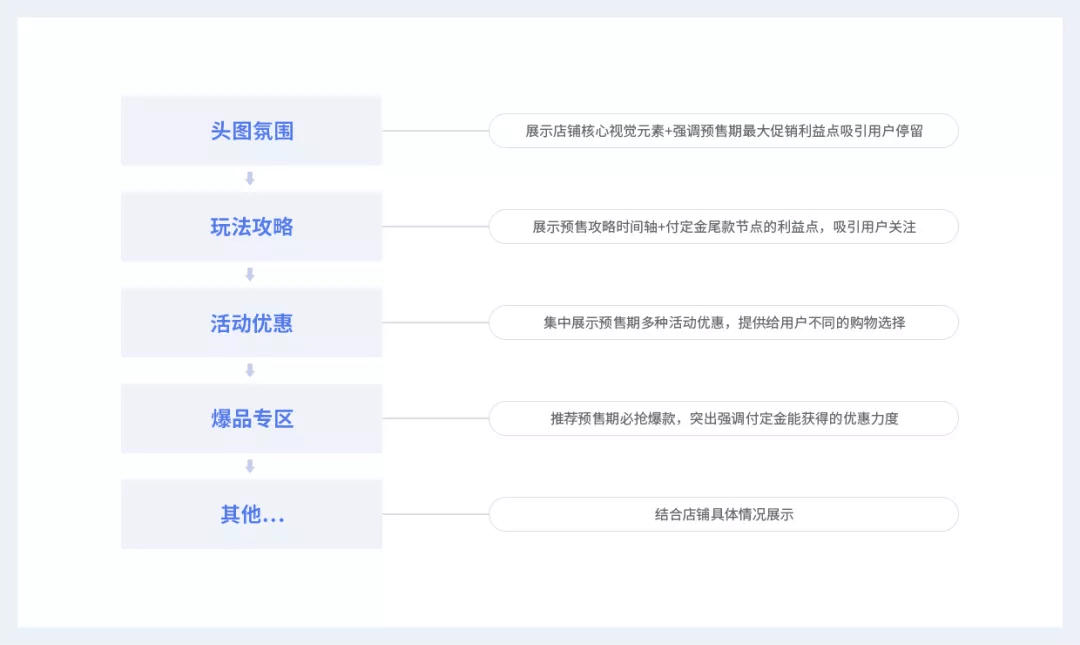Click the 头图氛围 box
Viewport: 1080px width, 645px height.
251,131
